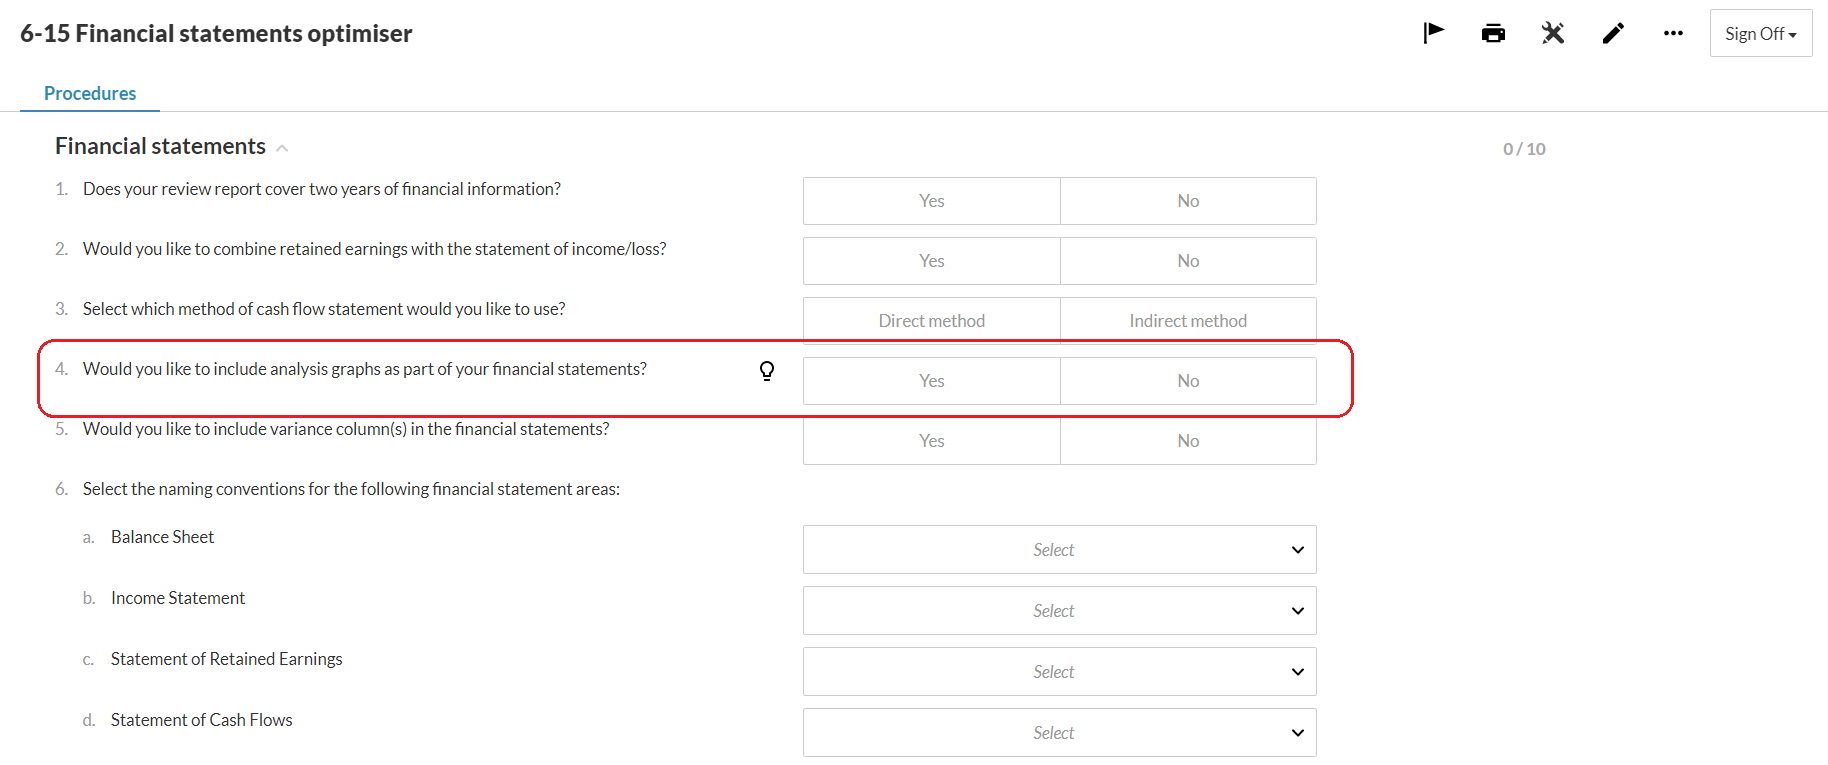
Task: Open the three-dot more options menu
Action: pyautogui.click(x=1673, y=34)
